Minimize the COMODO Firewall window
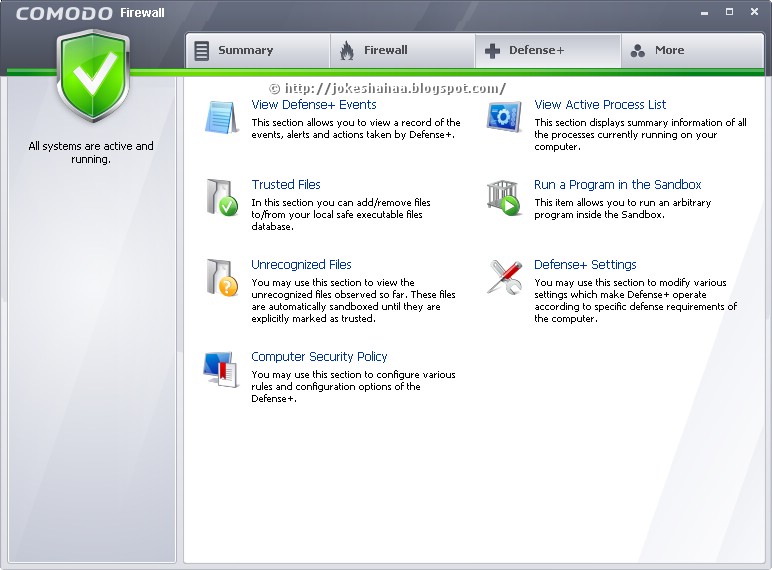This screenshot has height=570, width=772. [x=705, y=12]
